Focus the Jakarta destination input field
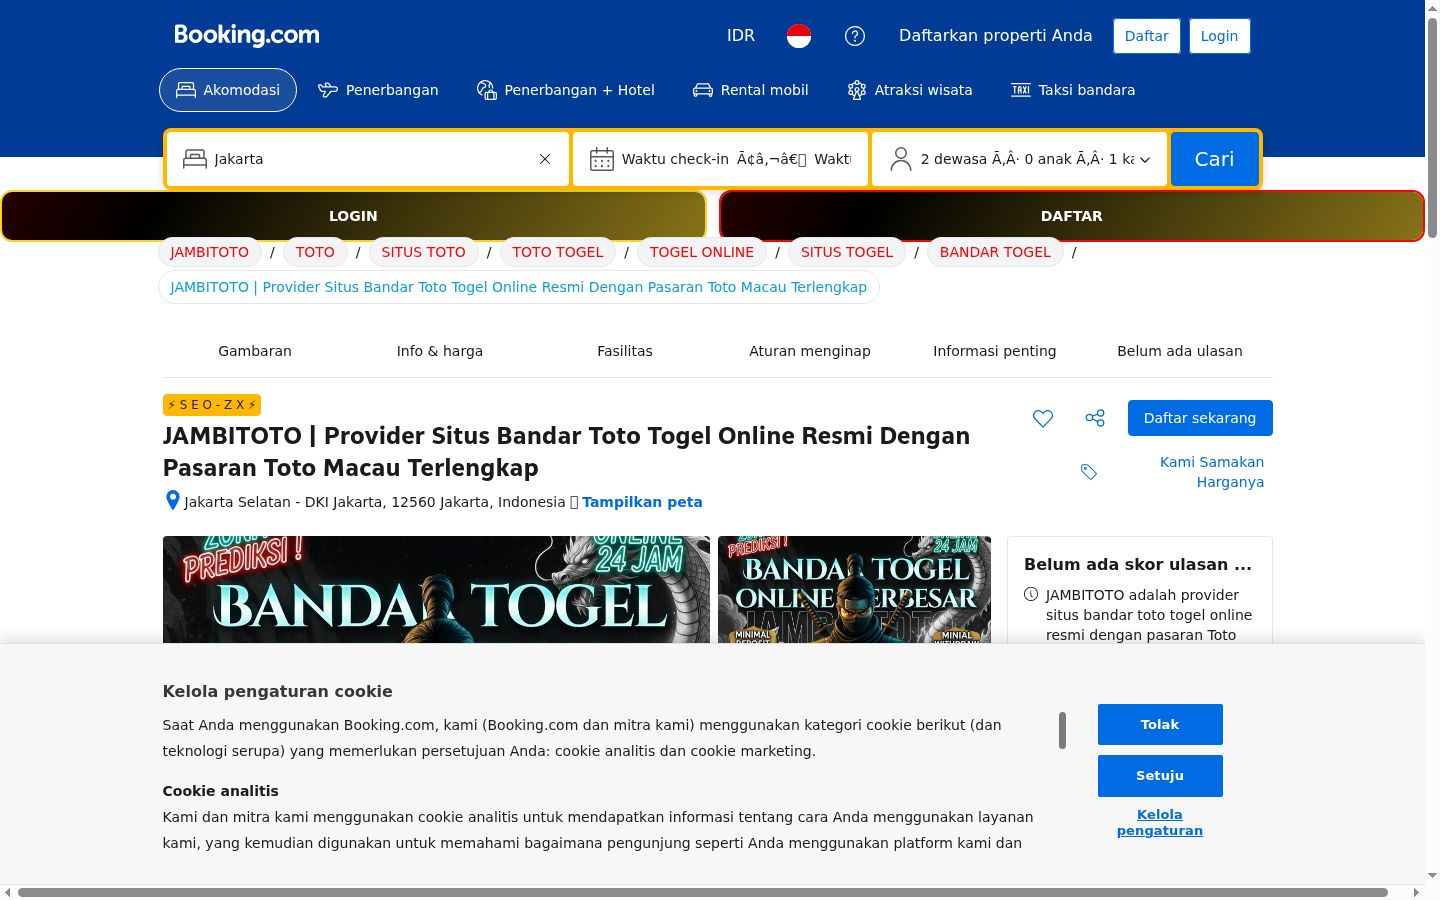This screenshot has height=900, width=1440. click(x=368, y=159)
